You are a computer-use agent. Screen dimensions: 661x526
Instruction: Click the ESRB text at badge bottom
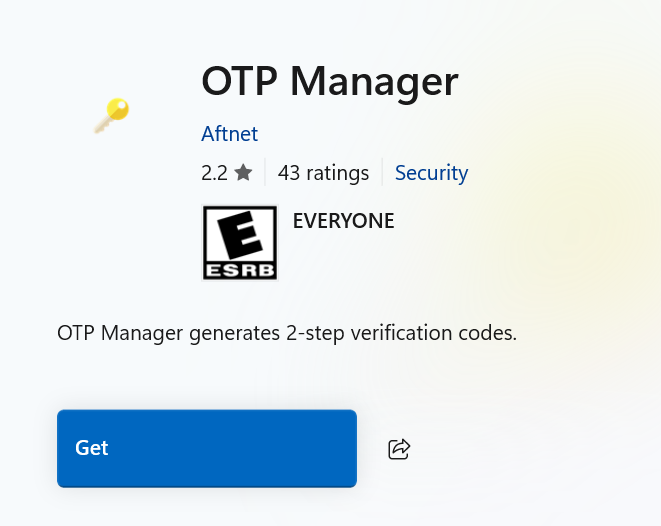(240, 270)
